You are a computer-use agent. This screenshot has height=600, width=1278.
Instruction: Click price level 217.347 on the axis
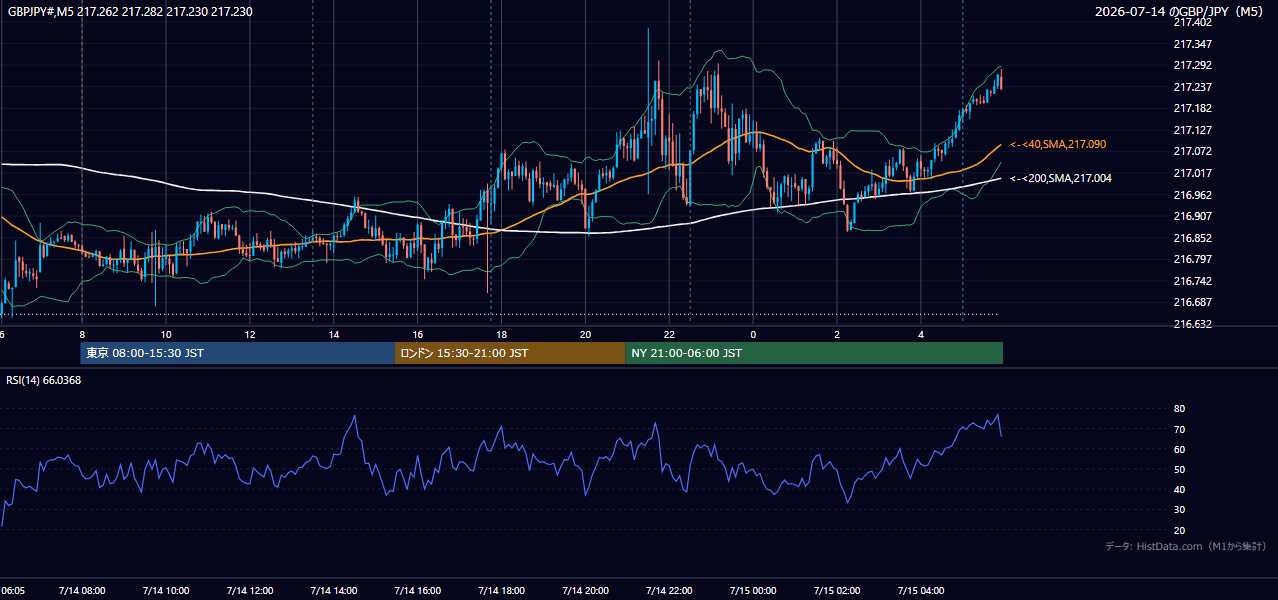click(1192, 44)
